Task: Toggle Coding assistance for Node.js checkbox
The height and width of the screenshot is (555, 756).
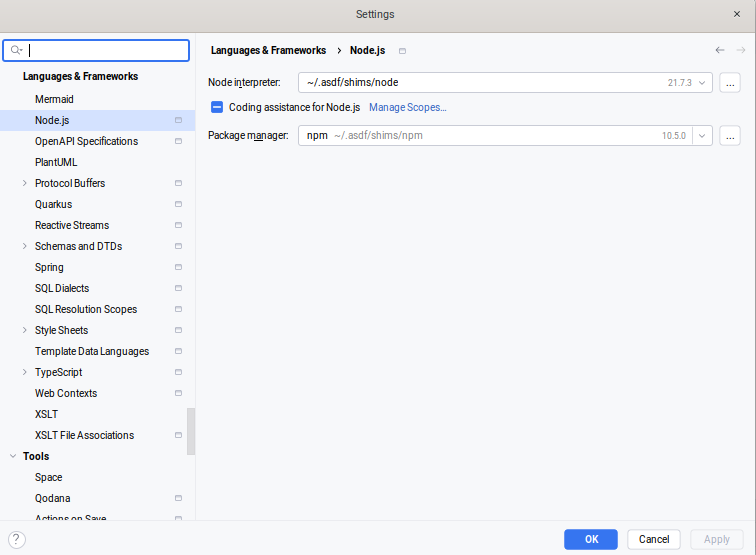Action: 217,107
